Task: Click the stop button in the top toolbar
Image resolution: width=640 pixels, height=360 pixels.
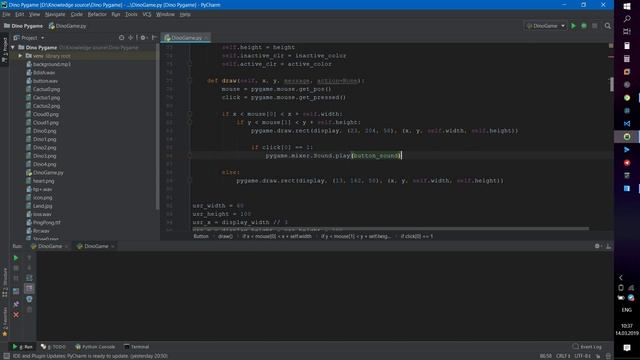Action: point(595,26)
